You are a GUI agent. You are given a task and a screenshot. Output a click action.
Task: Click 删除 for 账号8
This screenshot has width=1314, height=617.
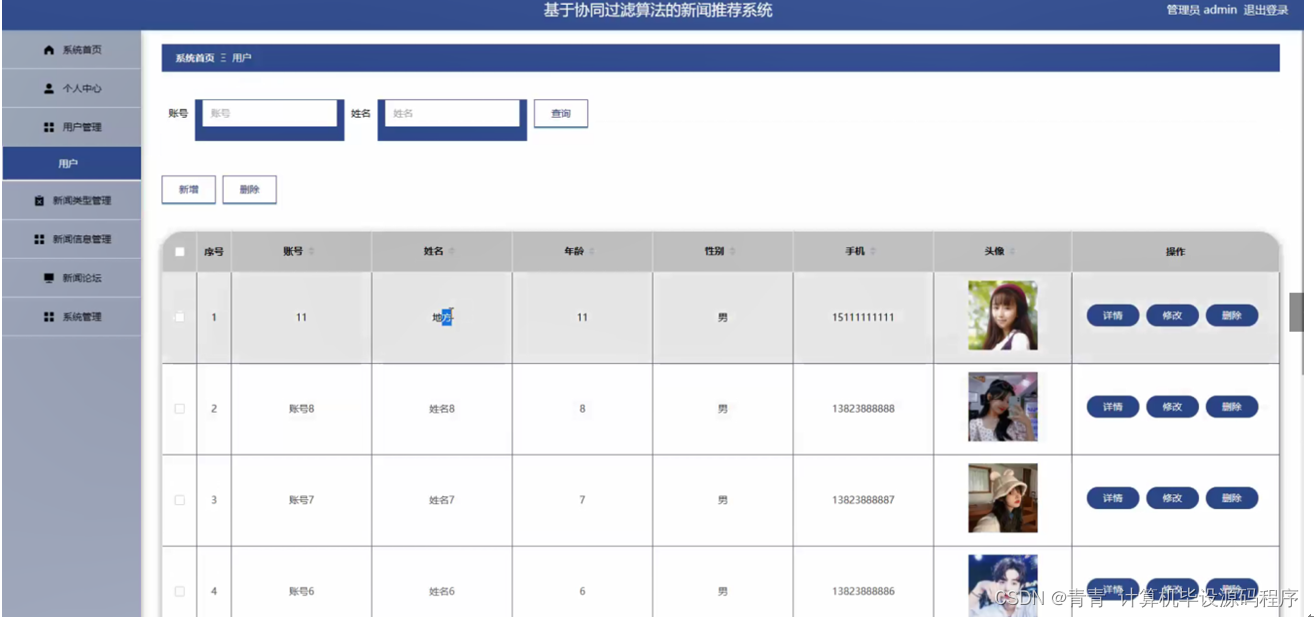click(x=1232, y=407)
